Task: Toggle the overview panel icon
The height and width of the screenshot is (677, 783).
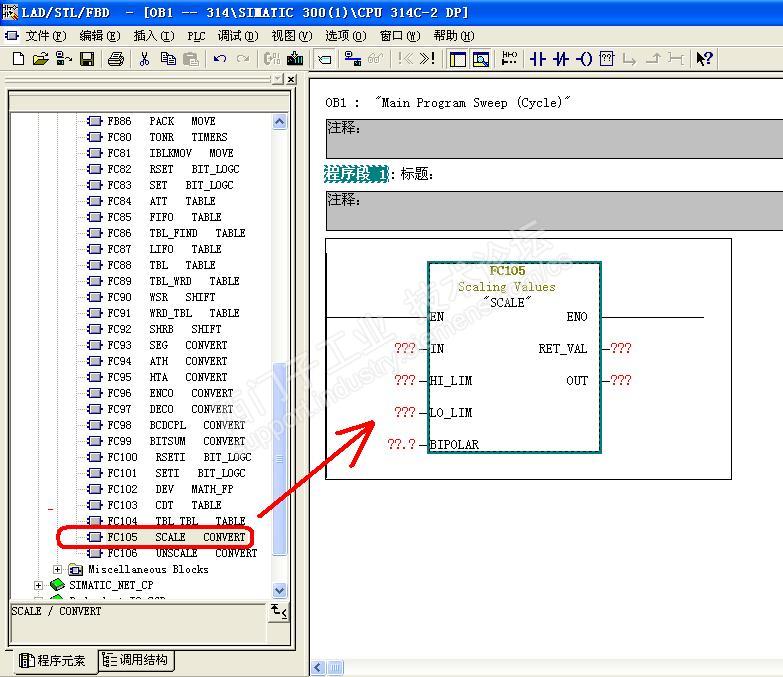Action: (x=457, y=59)
